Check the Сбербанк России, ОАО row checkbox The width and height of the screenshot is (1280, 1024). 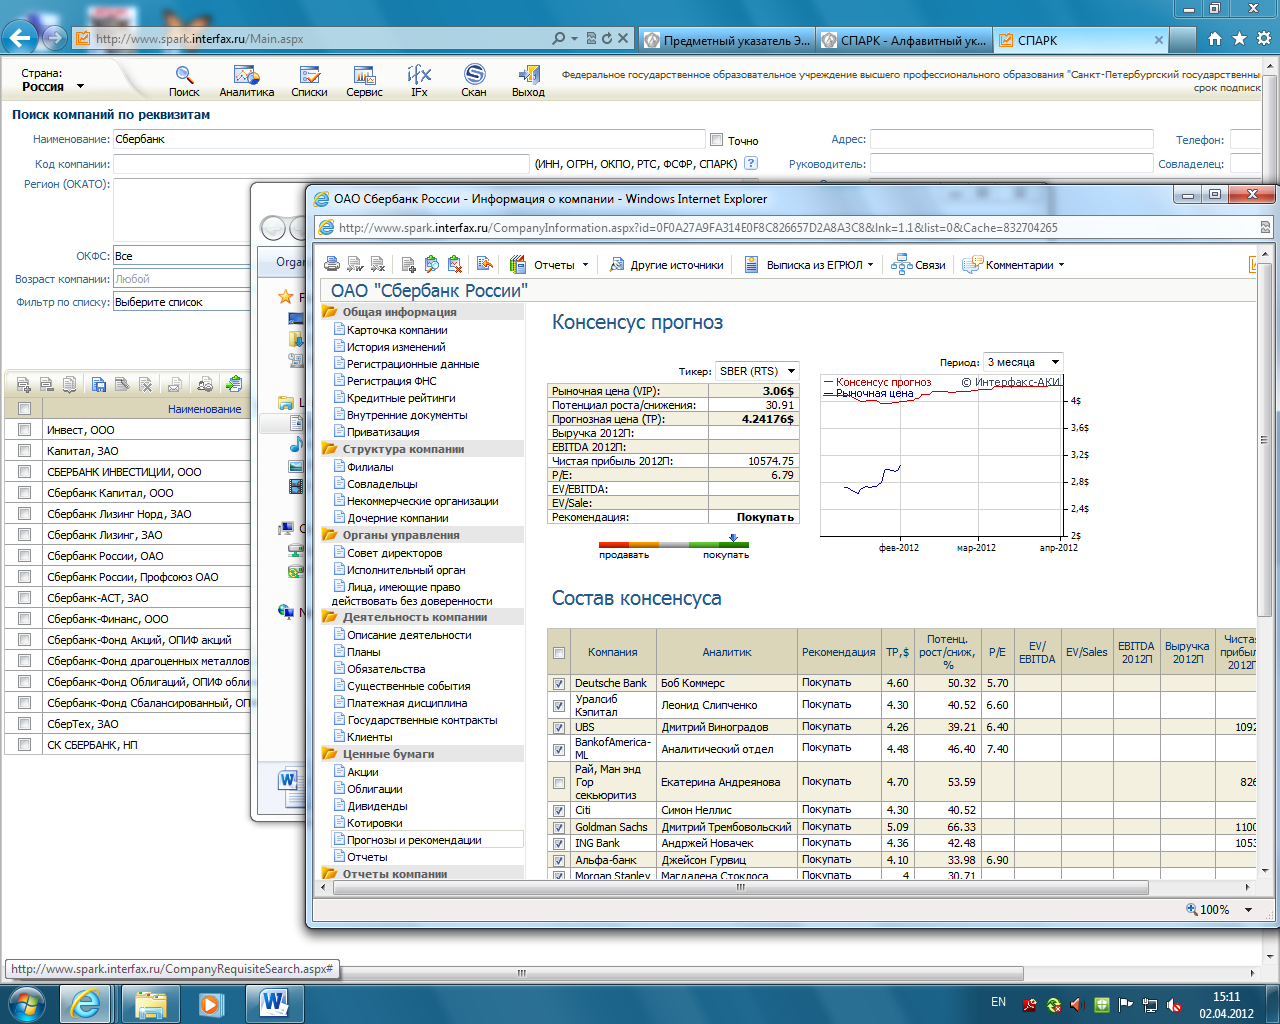coord(24,555)
